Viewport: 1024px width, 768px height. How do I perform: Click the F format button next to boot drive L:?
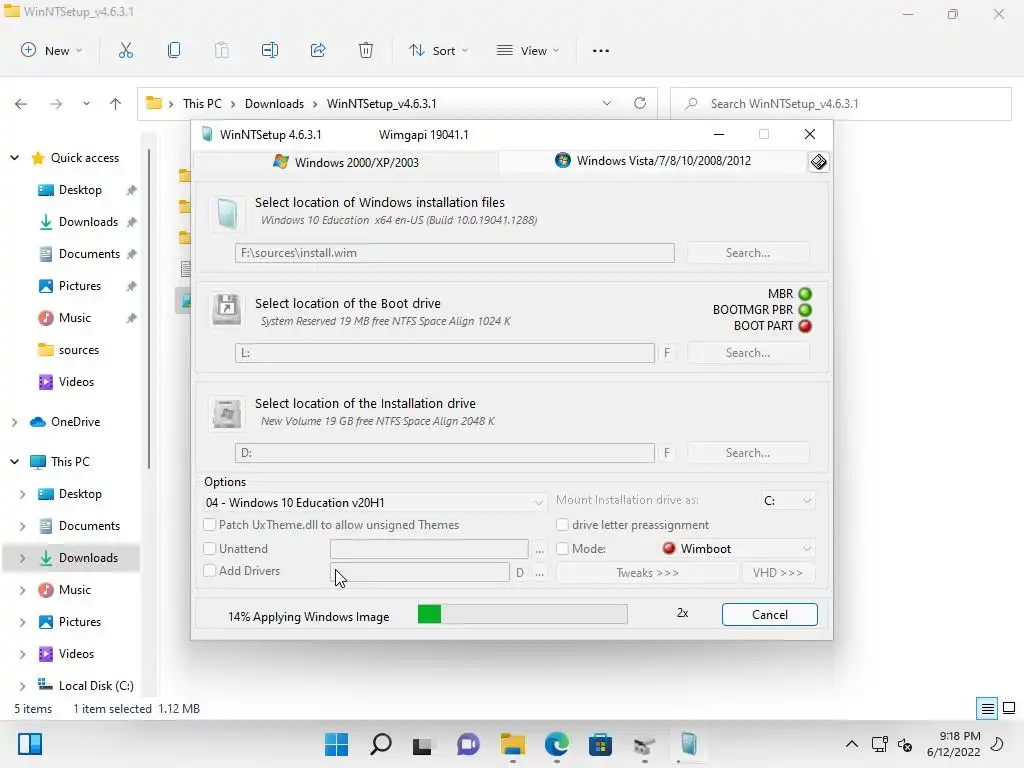pyautogui.click(x=667, y=353)
